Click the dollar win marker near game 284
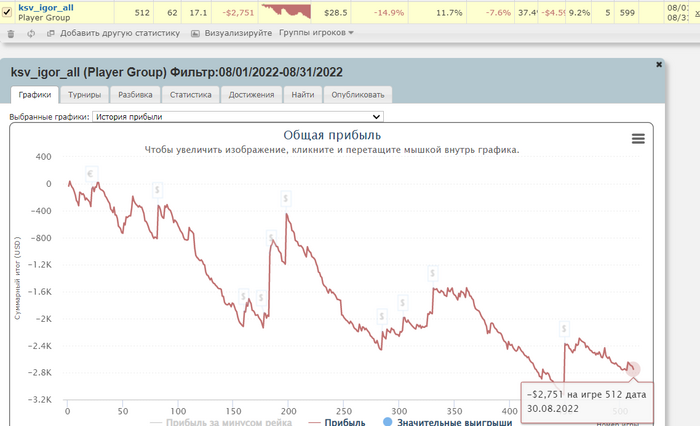Viewport: 700px width, 426px height. [x=381, y=317]
